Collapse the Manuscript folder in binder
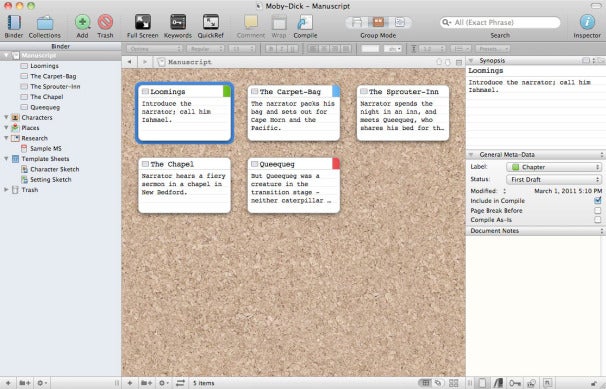The image size is (606, 389). (6, 55)
